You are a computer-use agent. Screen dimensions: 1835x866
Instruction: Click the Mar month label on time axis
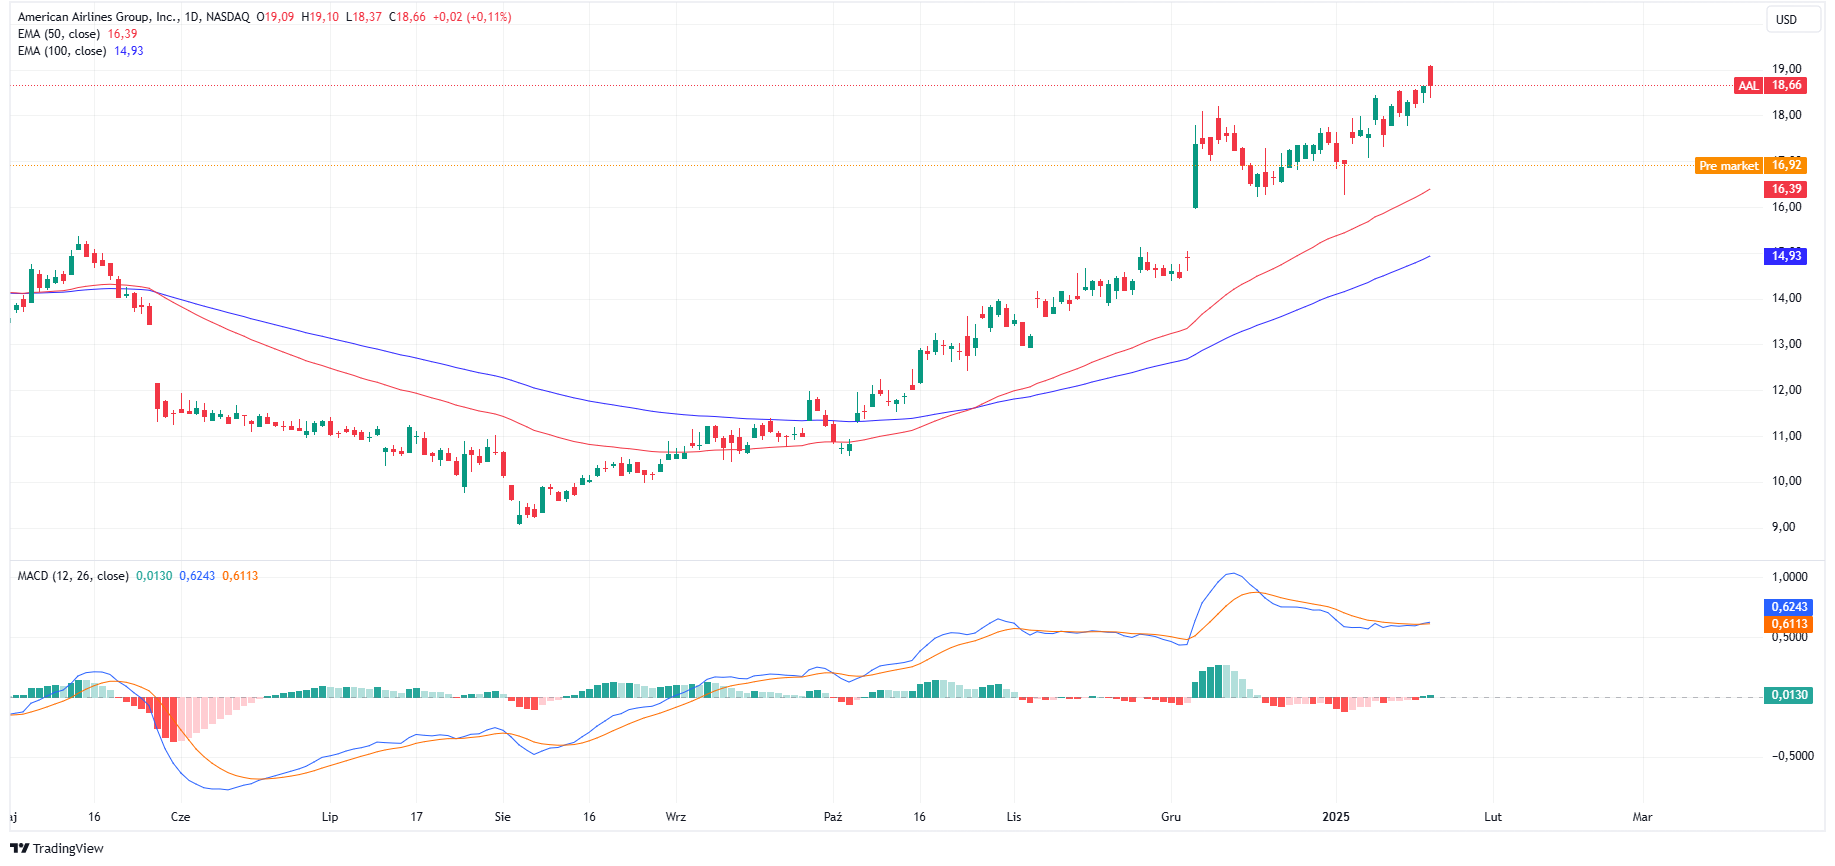click(1642, 817)
